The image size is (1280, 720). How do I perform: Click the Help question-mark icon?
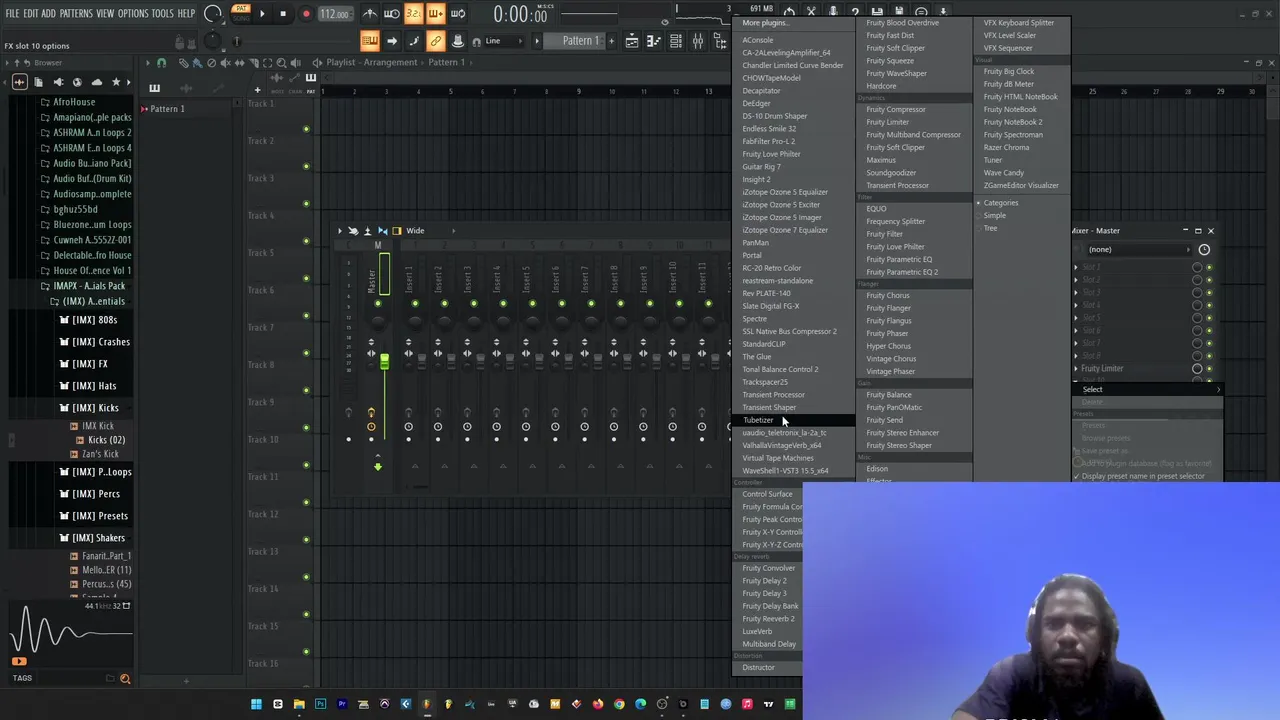tap(855, 12)
